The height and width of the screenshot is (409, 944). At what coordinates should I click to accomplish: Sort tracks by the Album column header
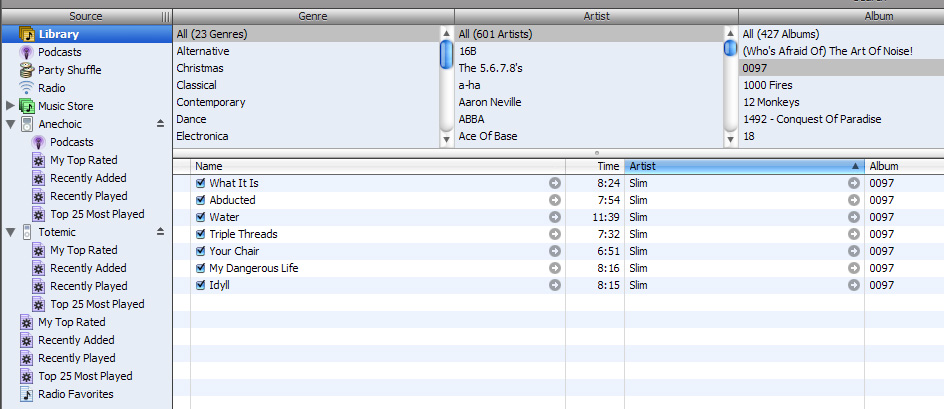point(904,166)
